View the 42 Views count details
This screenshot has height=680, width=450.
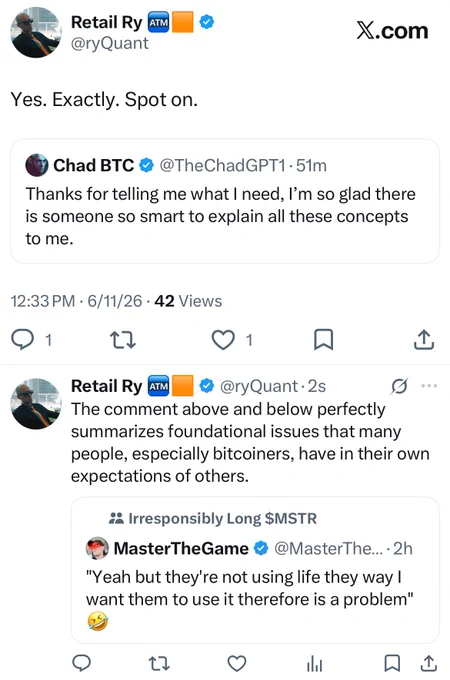[188, 301]
